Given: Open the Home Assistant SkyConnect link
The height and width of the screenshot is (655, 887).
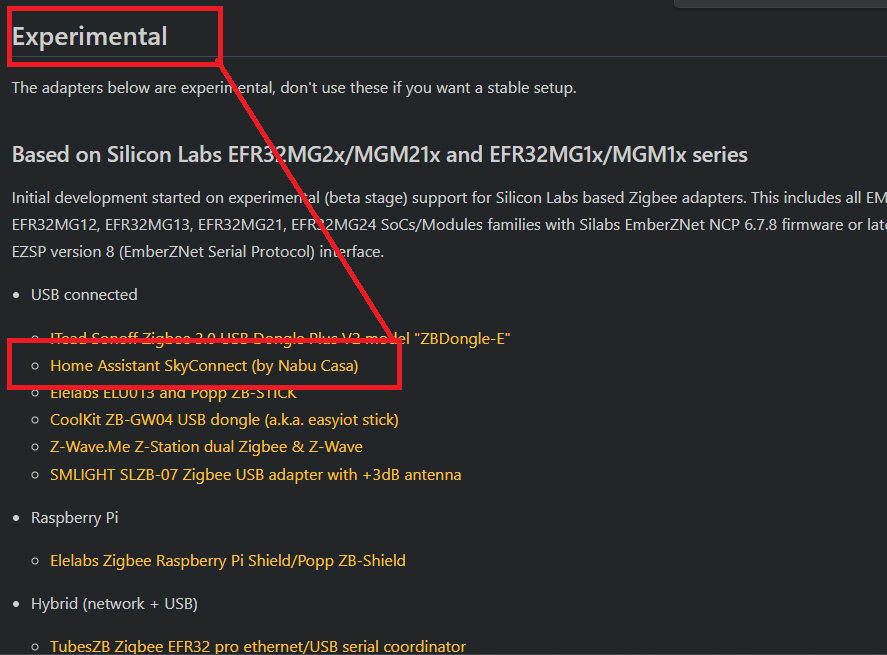Looking at the screenshot, I should [x=204, y=366].
